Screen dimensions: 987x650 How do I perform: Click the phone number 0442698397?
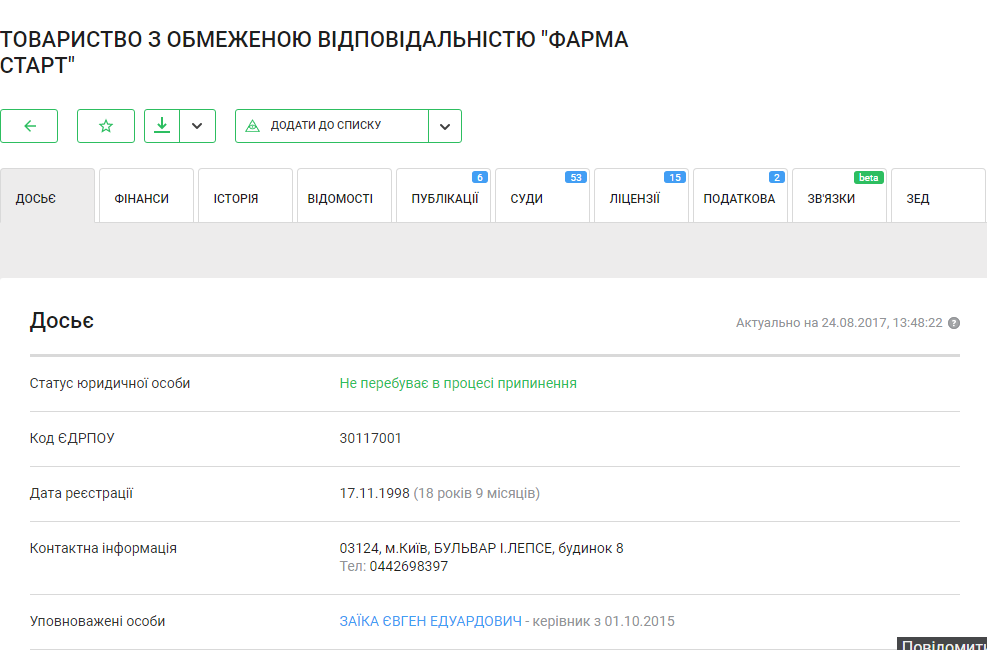tap(408, 566)
